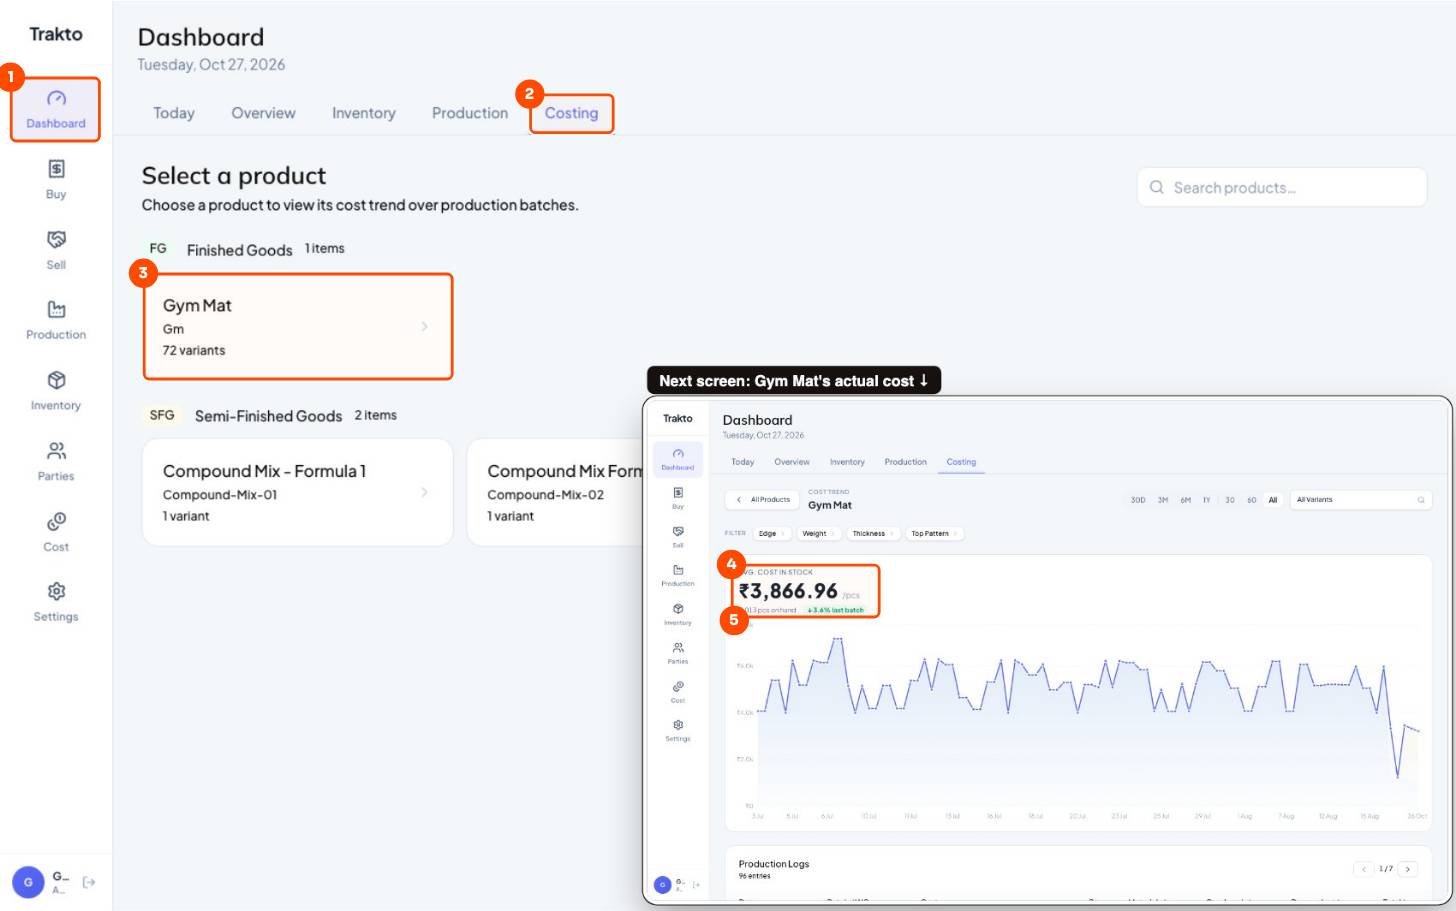Click a point on the cost trend chart in preview
The image size is (1456, 911).
coord(1088,720)
